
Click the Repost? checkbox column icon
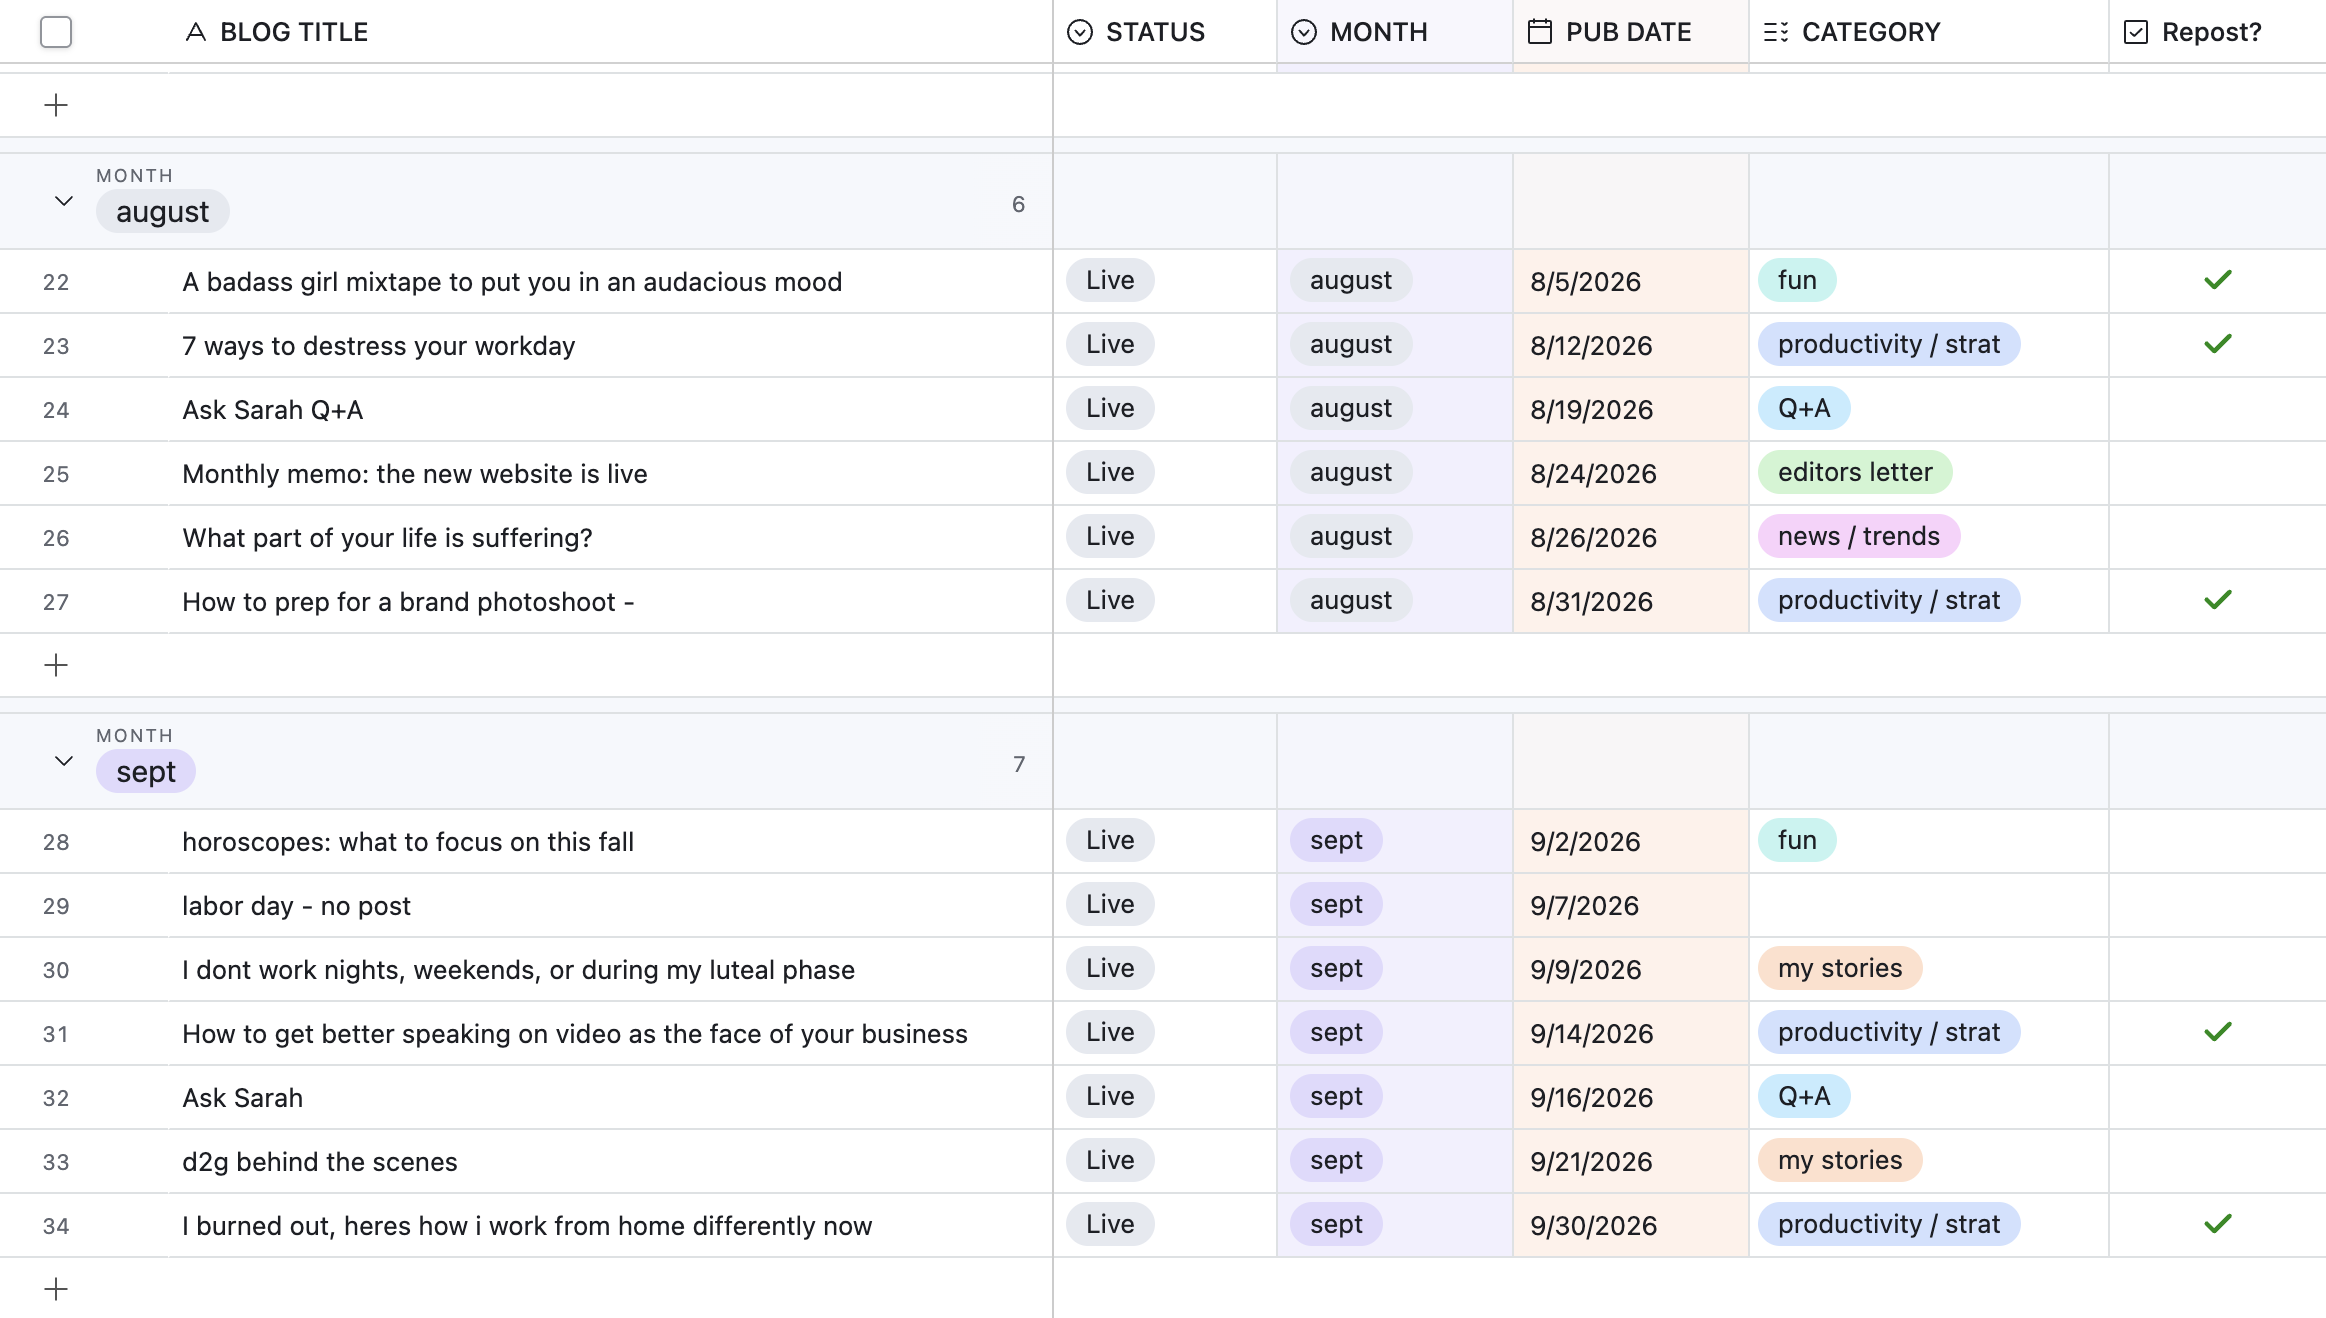(x=2136, y=32)
